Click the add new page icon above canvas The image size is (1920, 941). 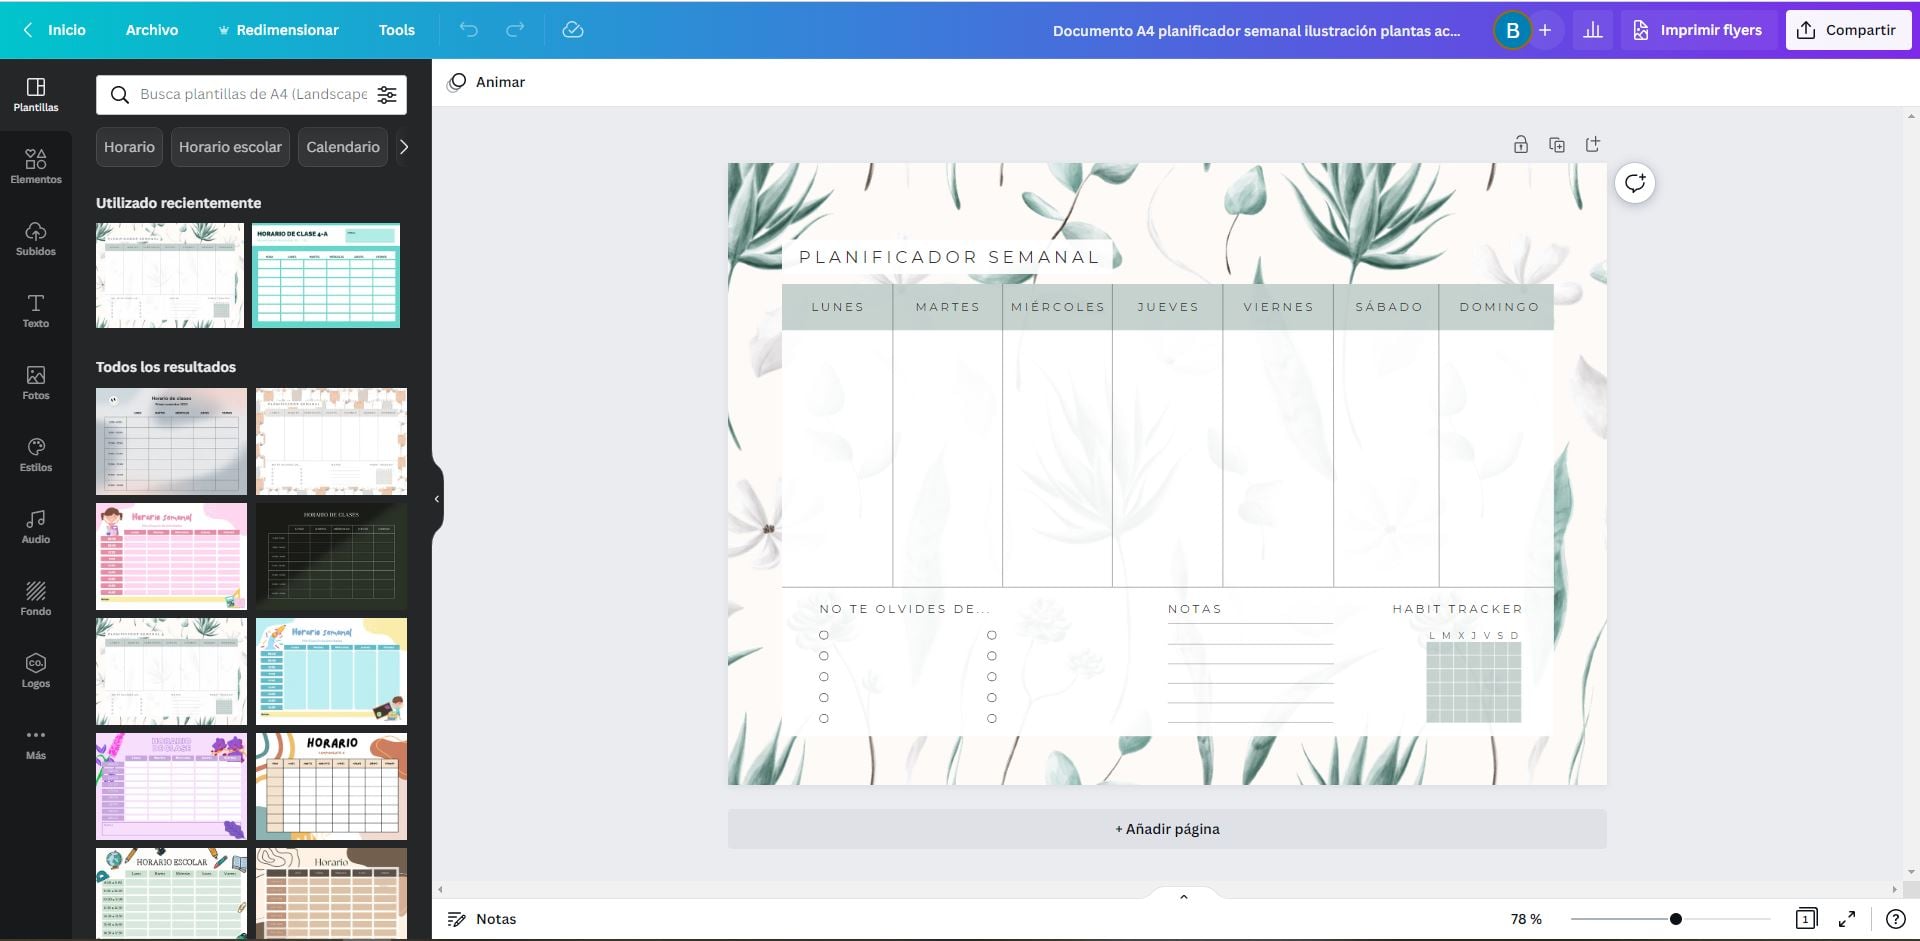coord(1593,145)
